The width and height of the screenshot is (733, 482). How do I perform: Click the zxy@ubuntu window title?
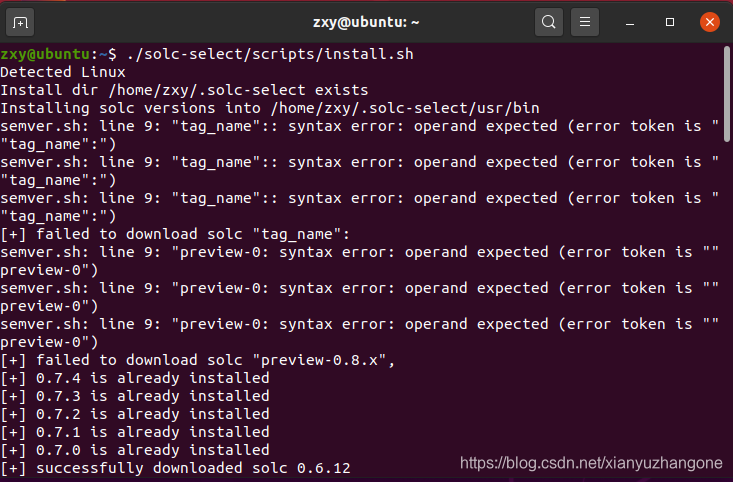click(x=366, y=22)
